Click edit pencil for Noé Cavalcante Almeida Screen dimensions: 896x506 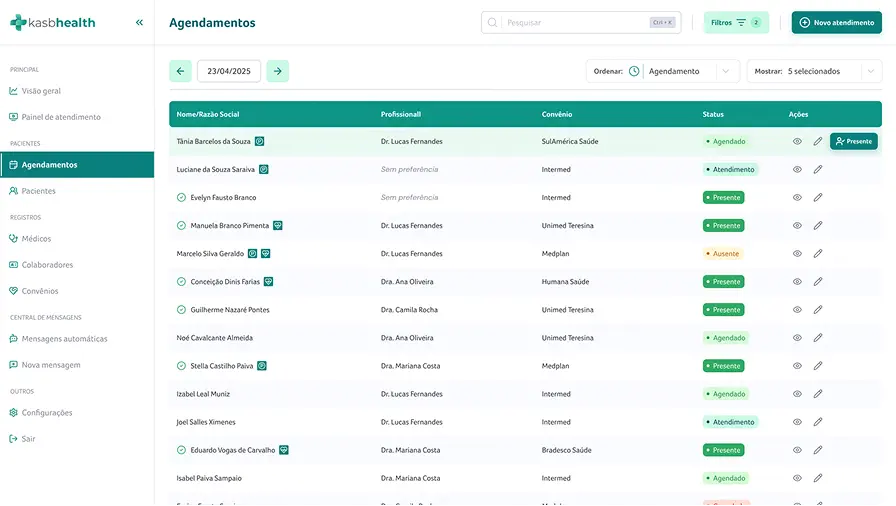click(x=817, y=338)
